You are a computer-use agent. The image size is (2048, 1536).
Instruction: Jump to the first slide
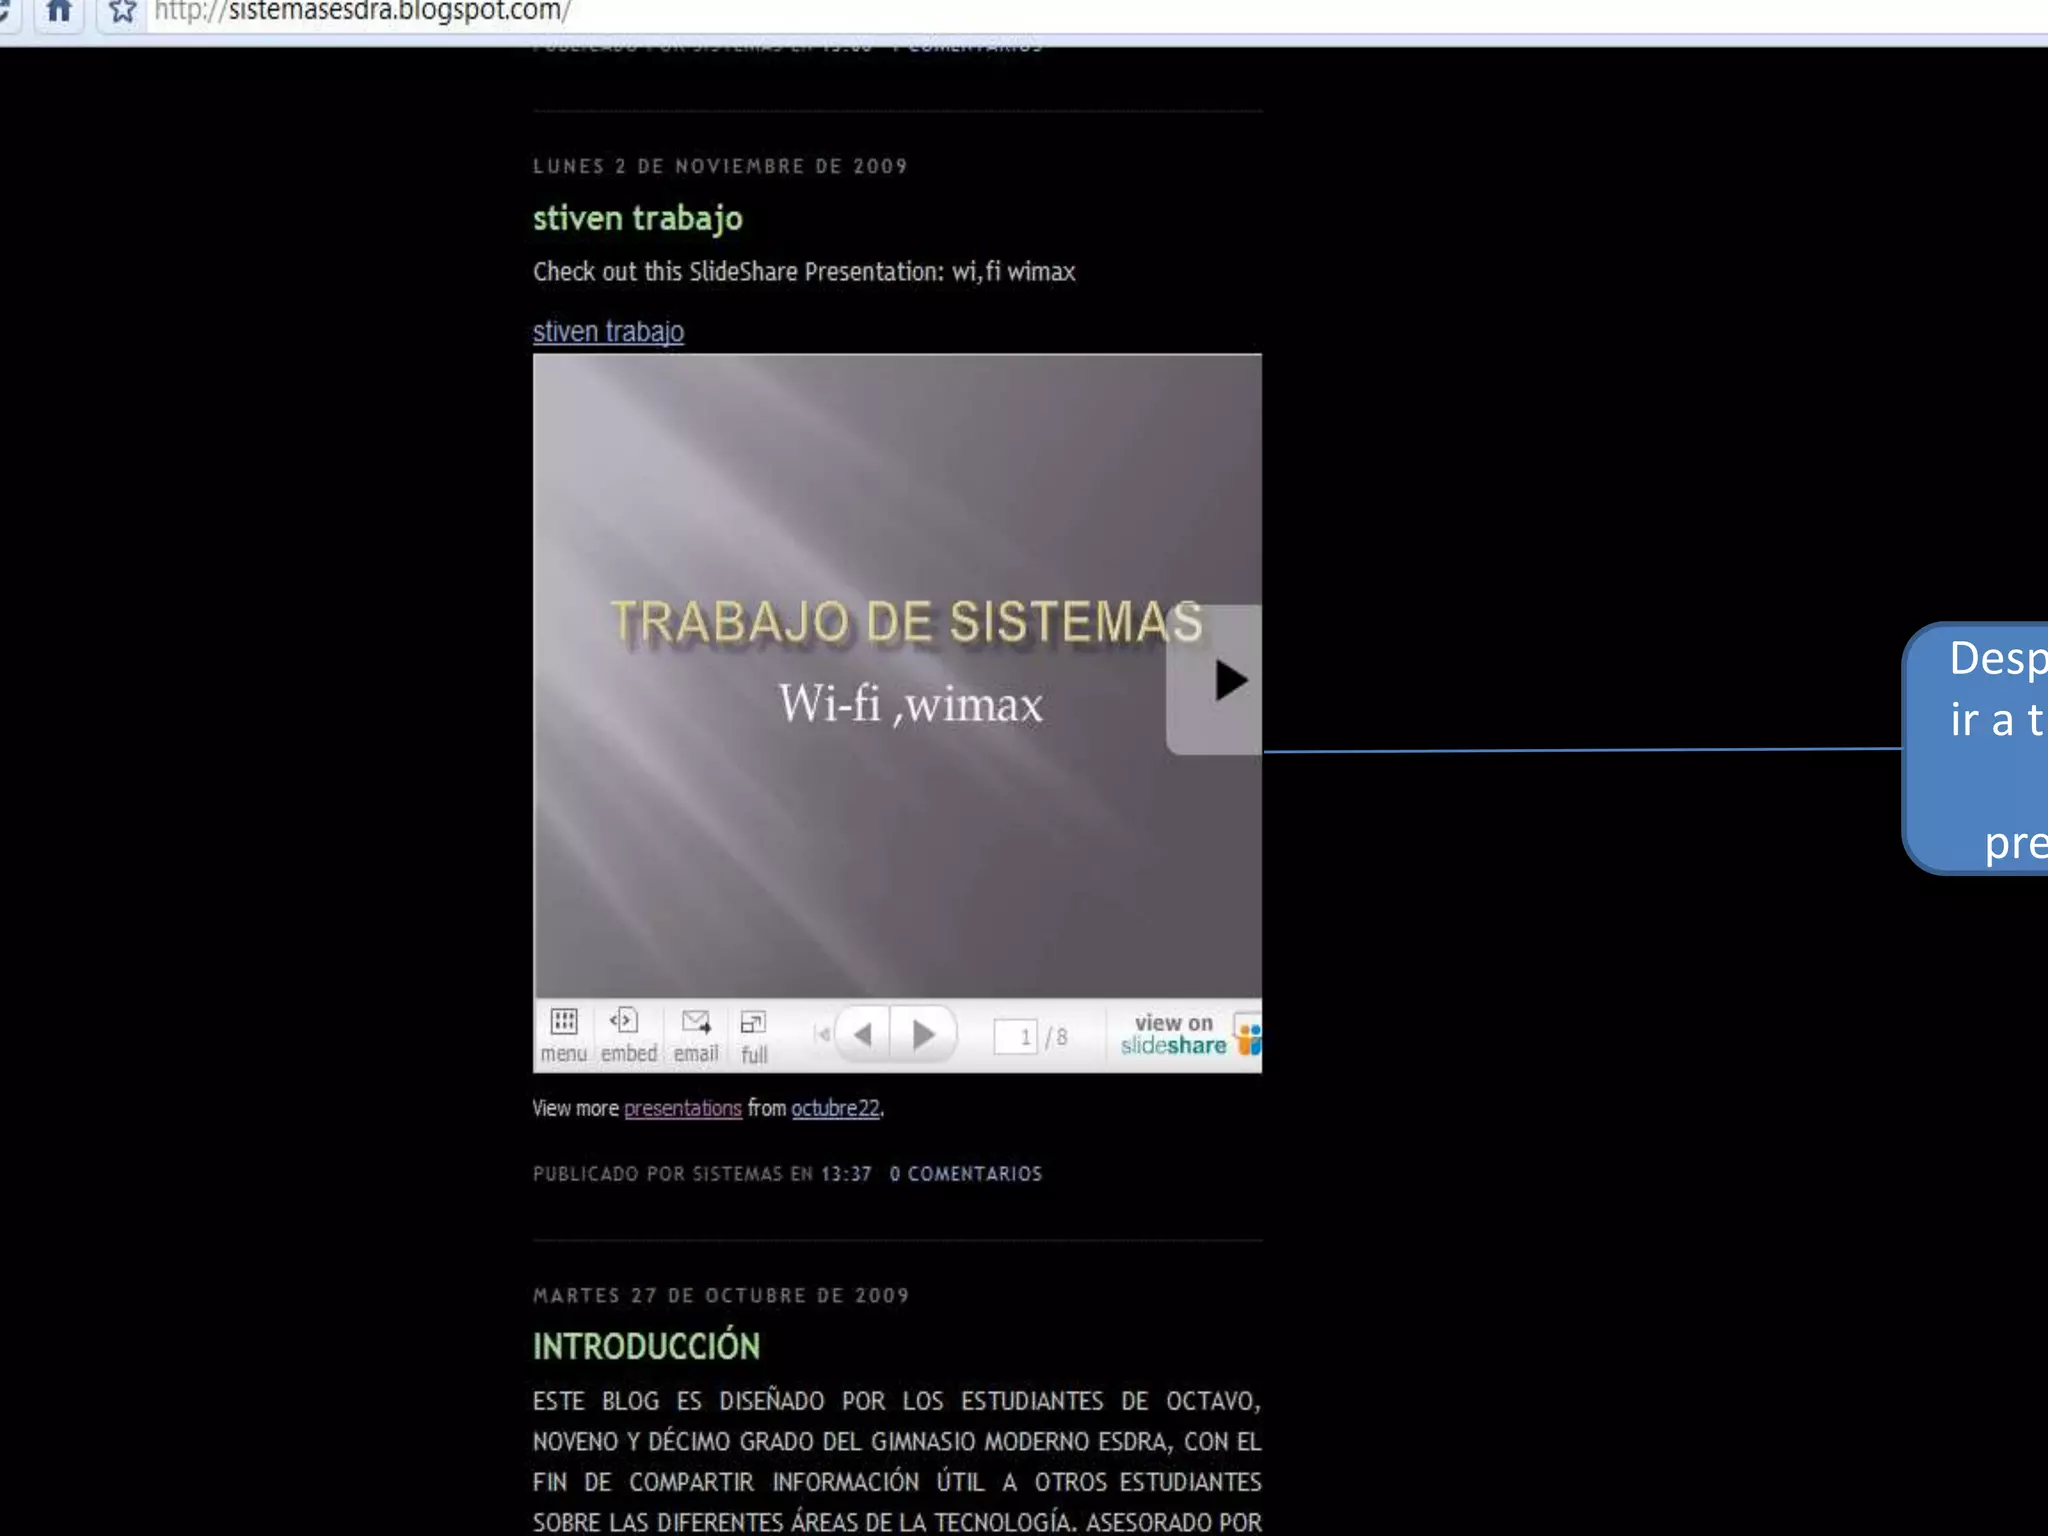[x=822, y=1034]
